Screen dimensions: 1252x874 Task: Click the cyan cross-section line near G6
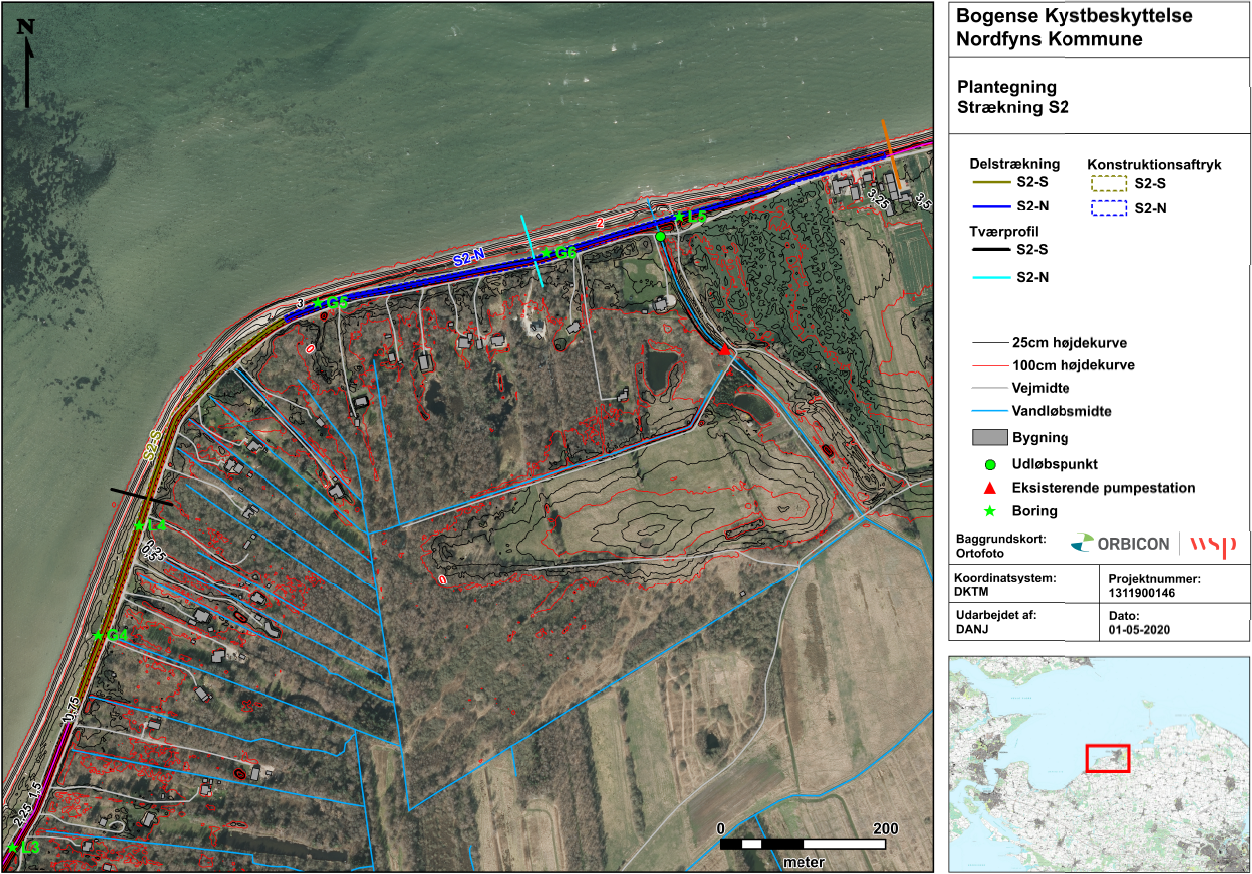(x=531, y=252)
